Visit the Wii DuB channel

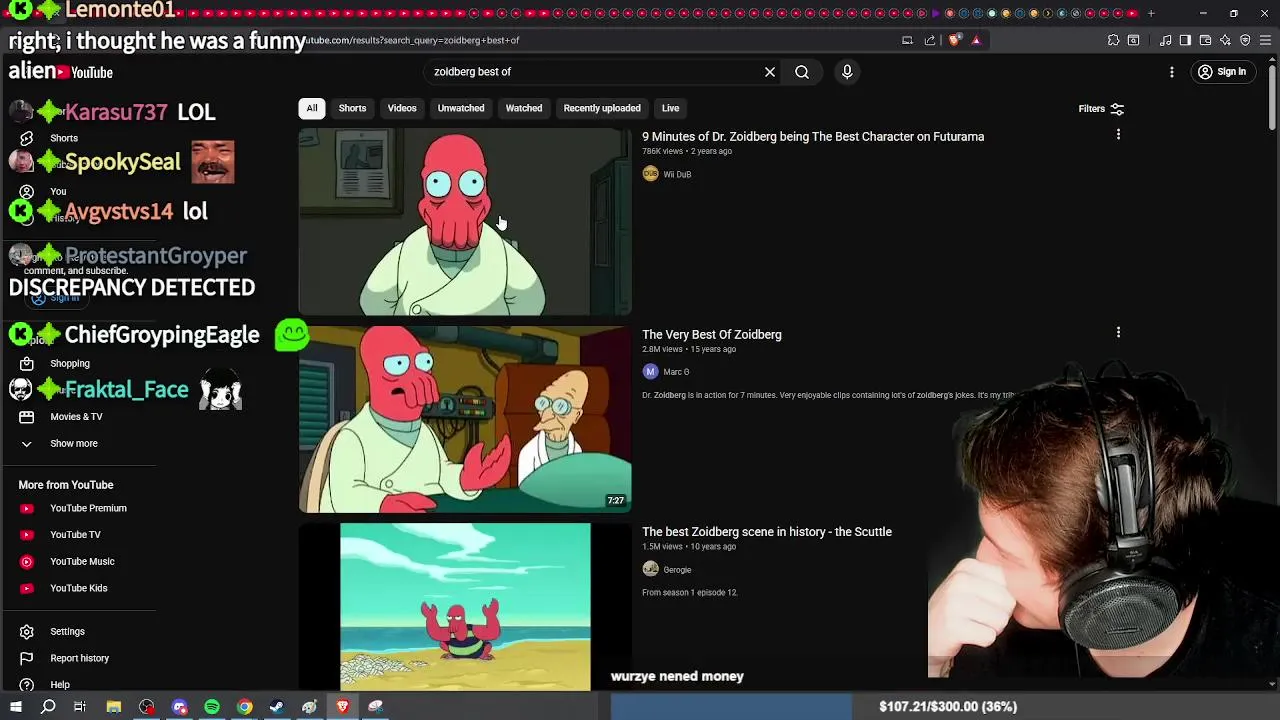pos(667,174)
